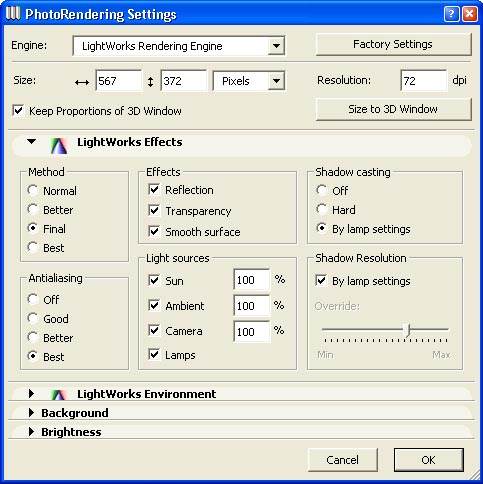Open the Pixels size unit dropdown

276,81
